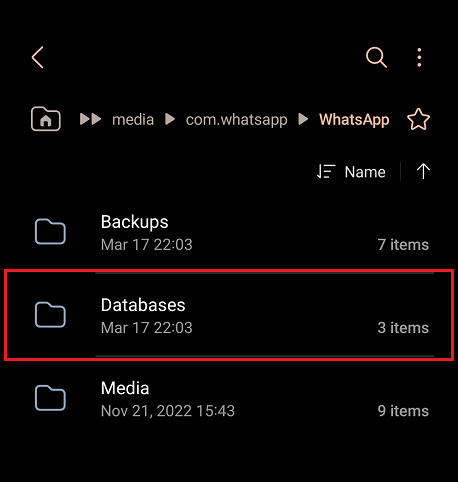Select the WhatsApp breadcrumb label
The image size is (458, 482).
click(x=354, y=120)
